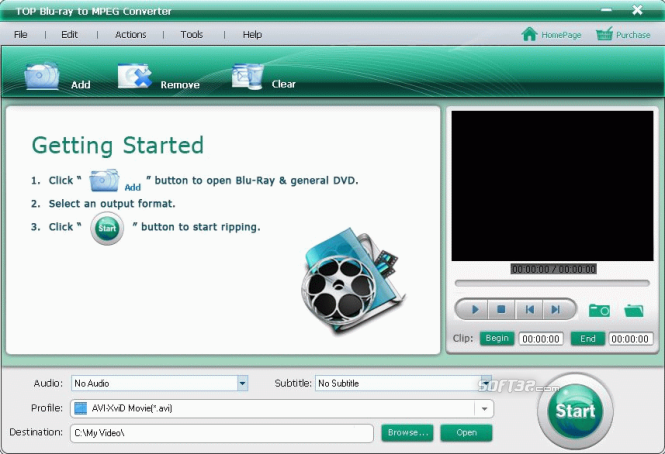Screen dimensions: 665x454
Task: Click the Begin clip button
Action: (x=497, y=338)
